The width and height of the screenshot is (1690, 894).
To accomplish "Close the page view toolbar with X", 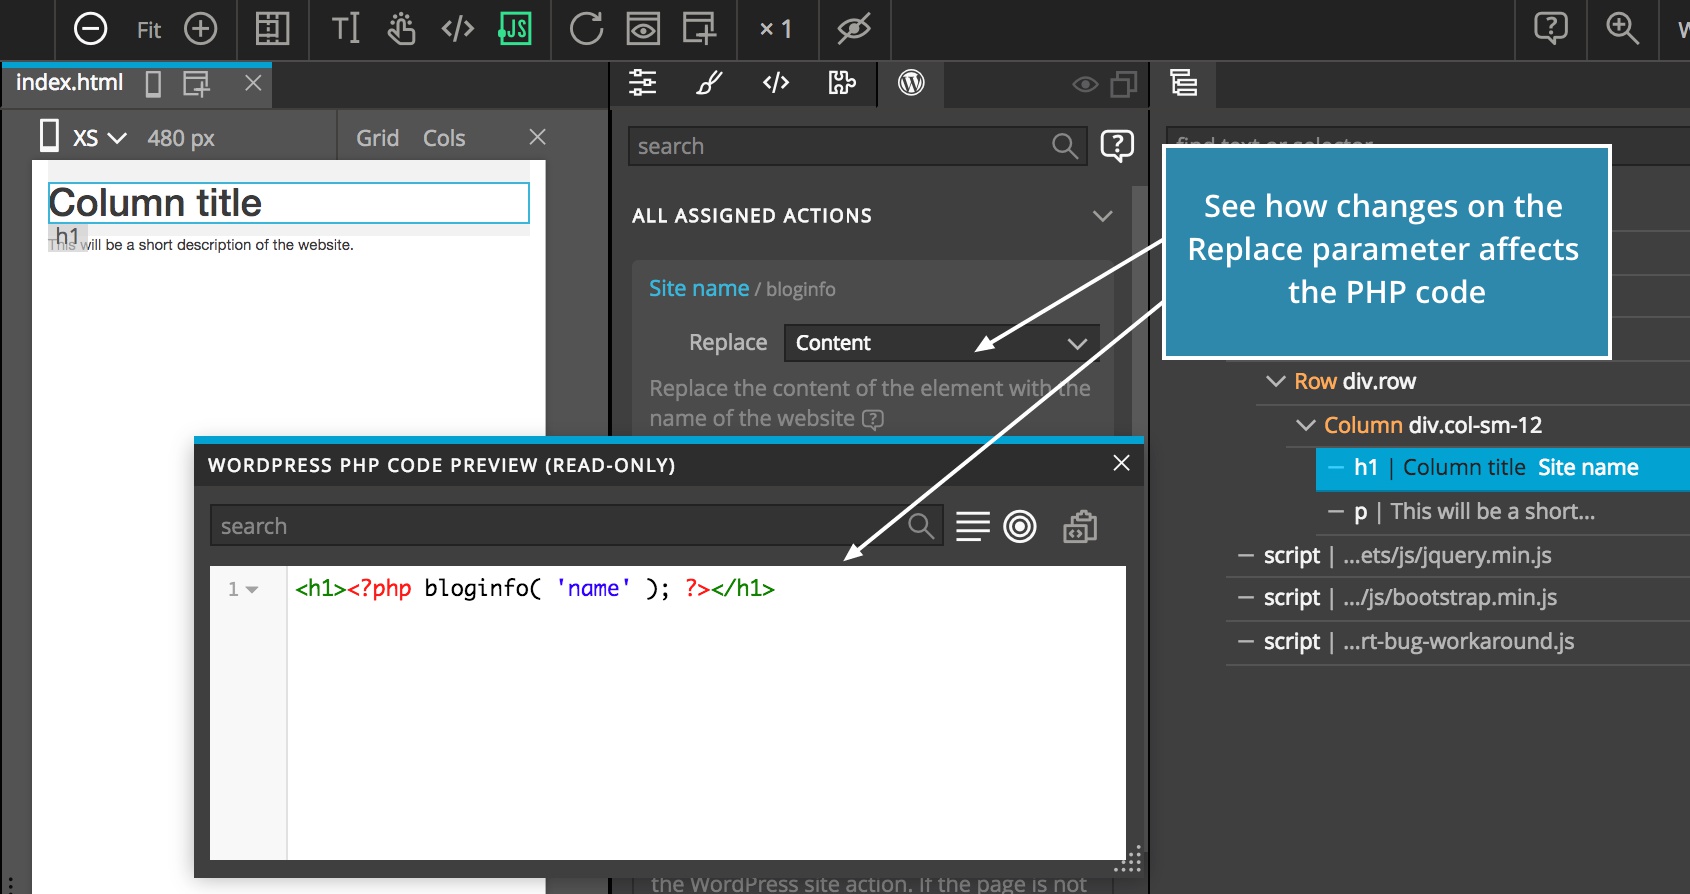I will (537, 137).
